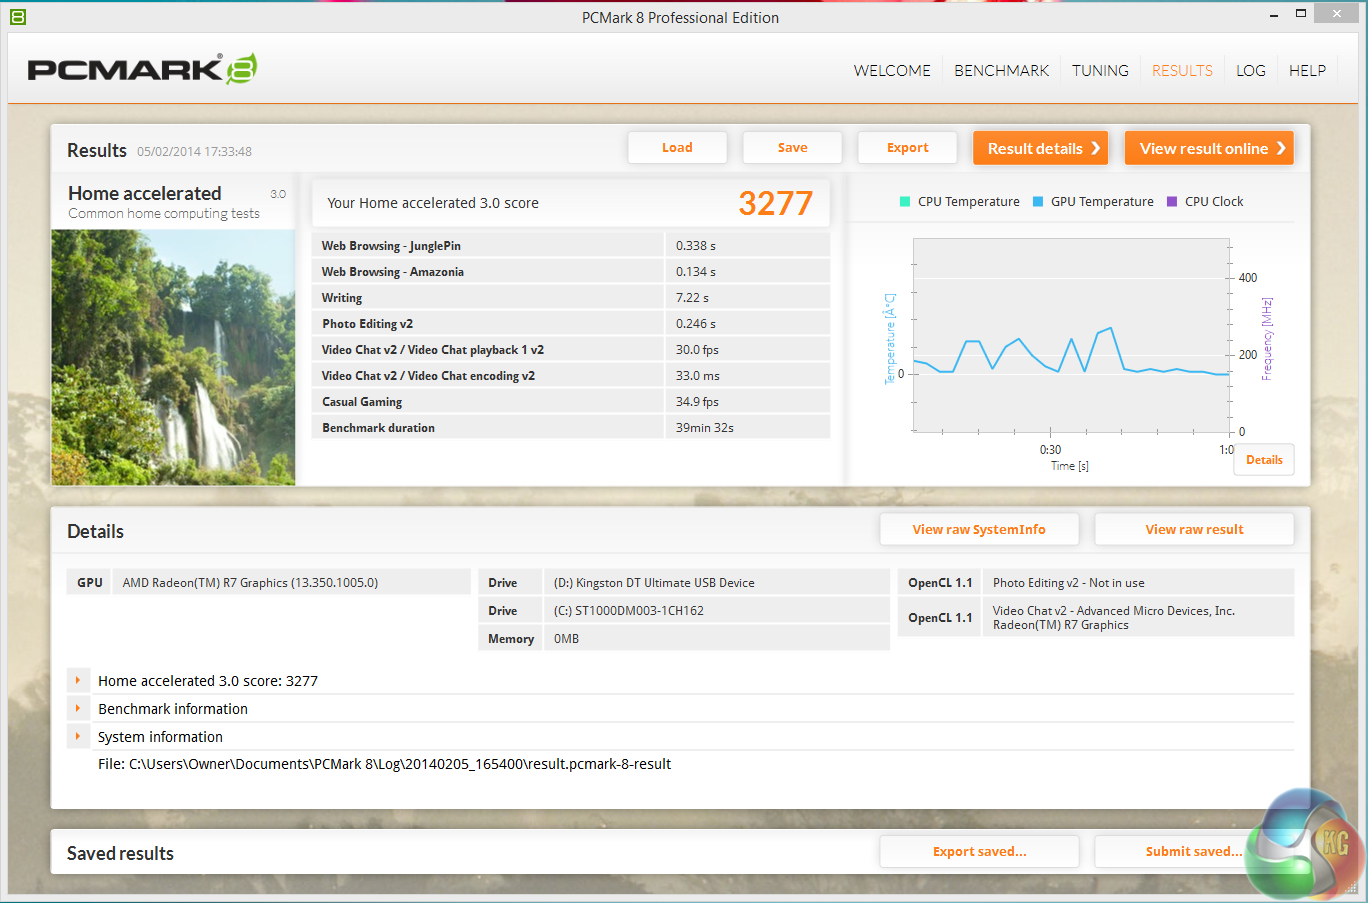Select the Benchmark duration row
This screenshot has height=903, width=1368.
pos(571,428)
